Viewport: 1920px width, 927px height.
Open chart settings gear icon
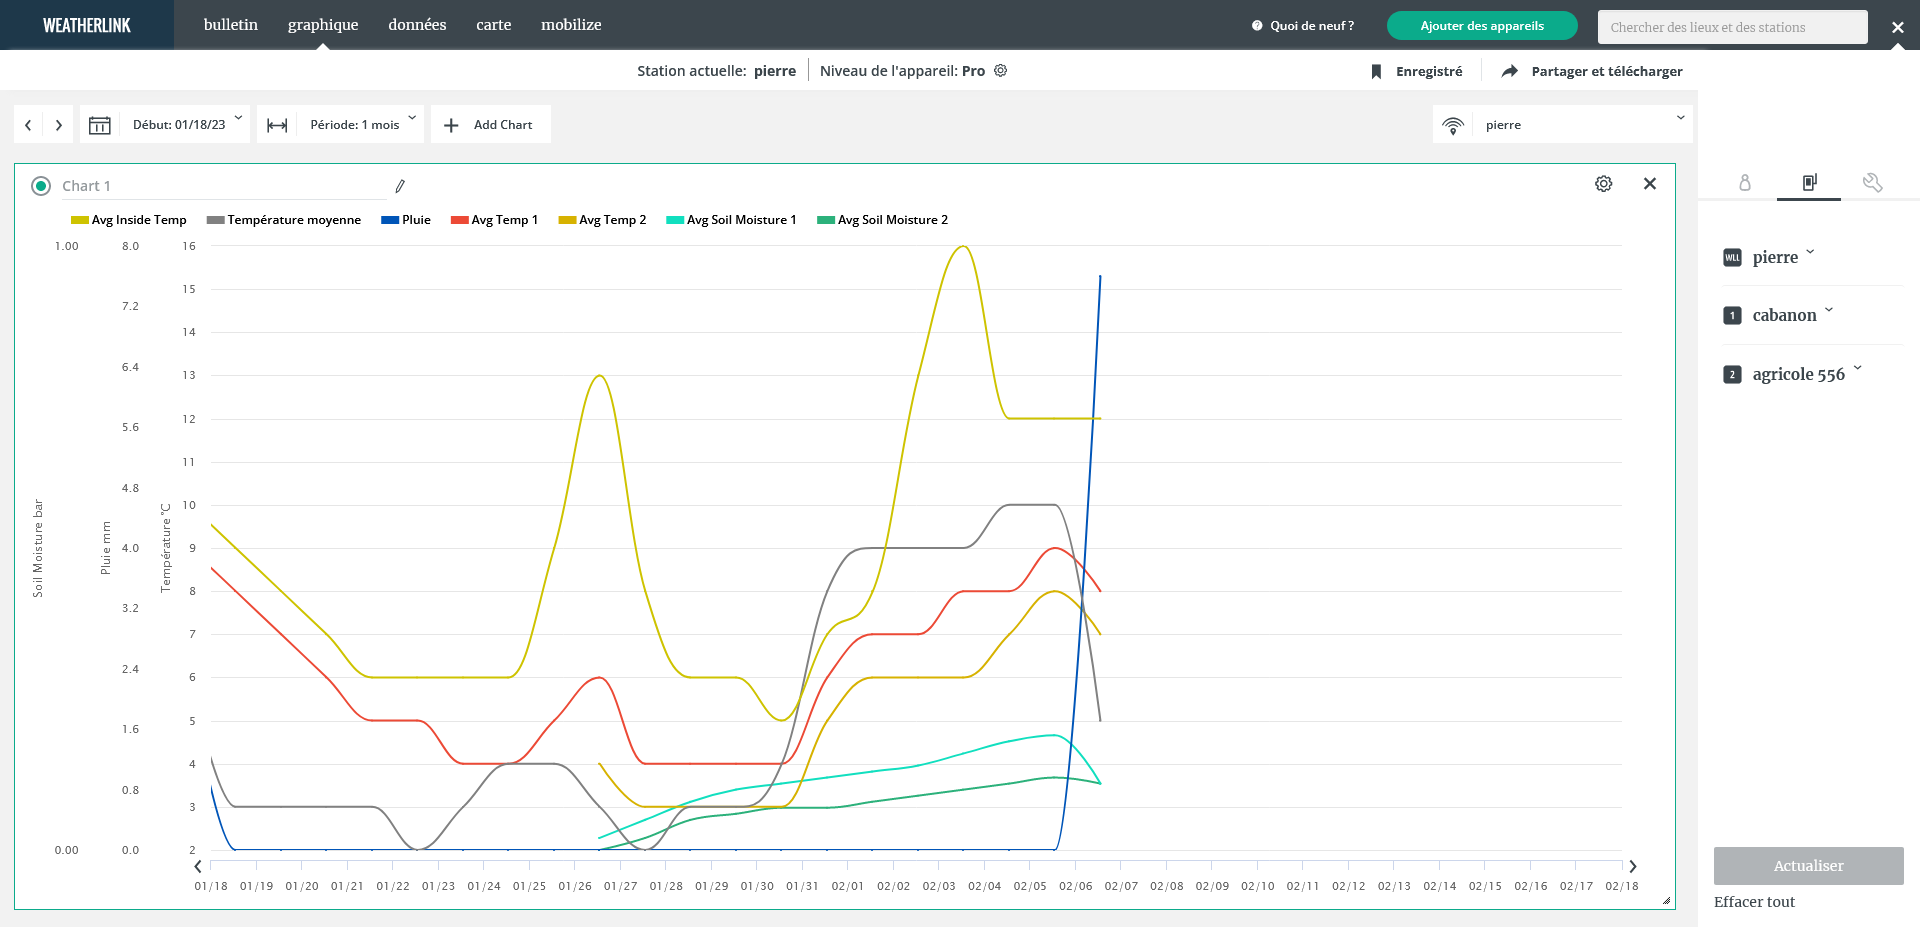click(1603, 184)
